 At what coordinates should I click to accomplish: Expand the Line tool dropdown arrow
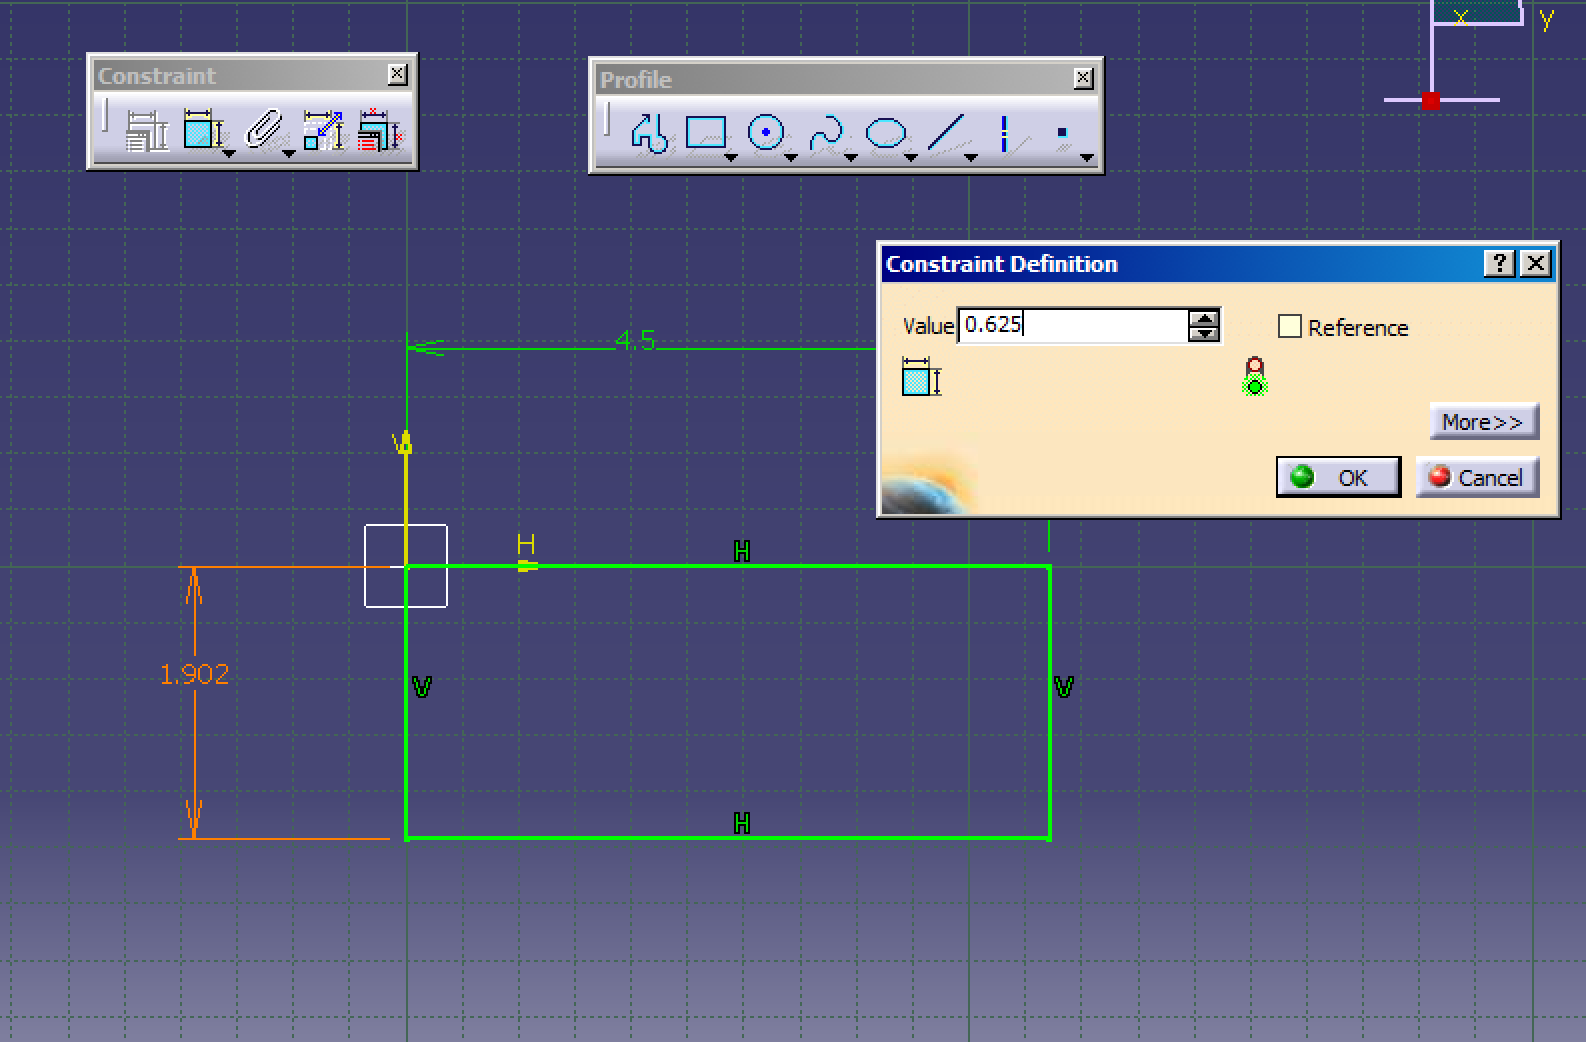click(x=971, y=157)
